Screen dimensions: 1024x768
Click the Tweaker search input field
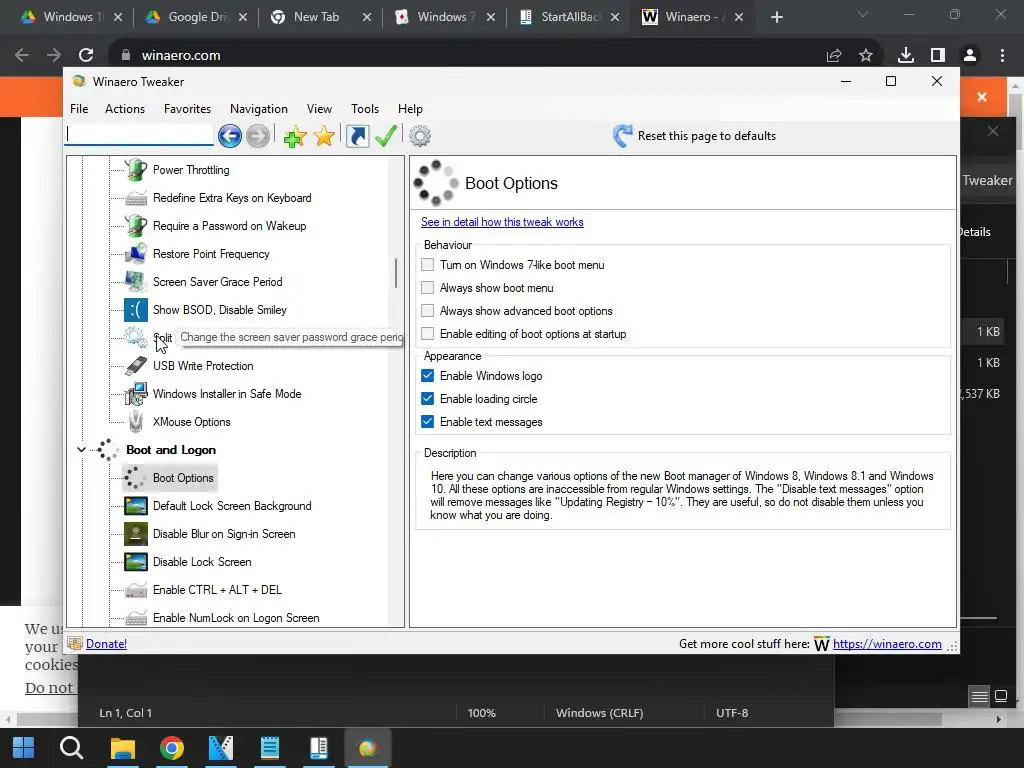point(139,135)
